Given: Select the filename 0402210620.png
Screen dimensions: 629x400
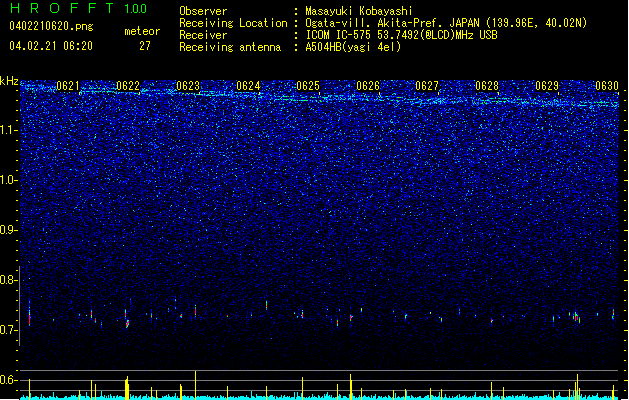Looking at the screenshot, I should 51,26.
